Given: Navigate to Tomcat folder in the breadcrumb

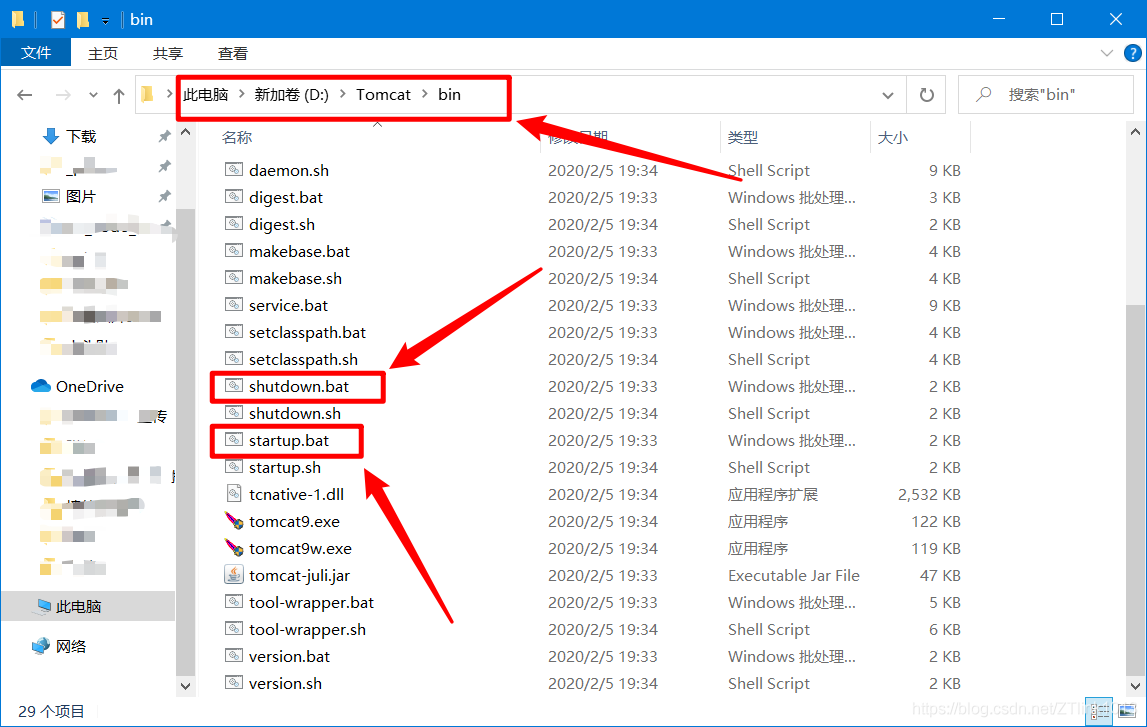Looking at the screenshot, I should [383, 94].
